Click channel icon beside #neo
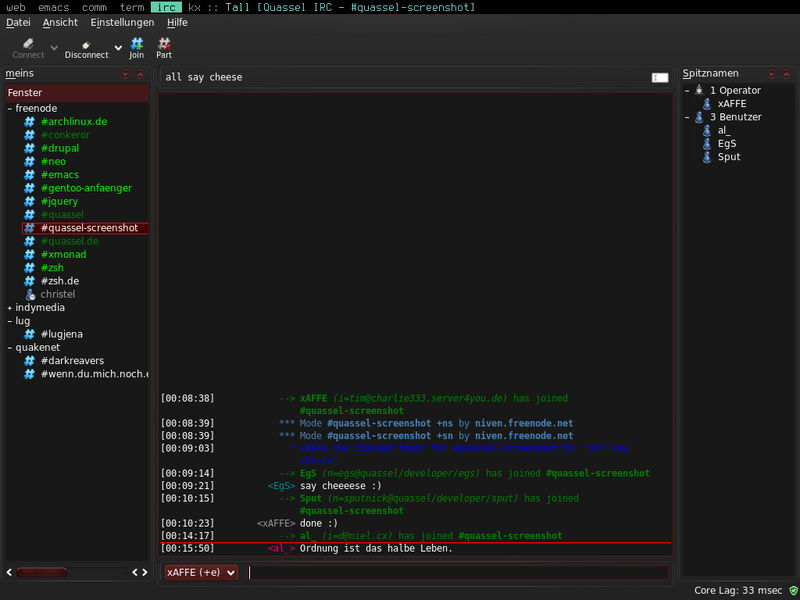 (x=30, y=161)
